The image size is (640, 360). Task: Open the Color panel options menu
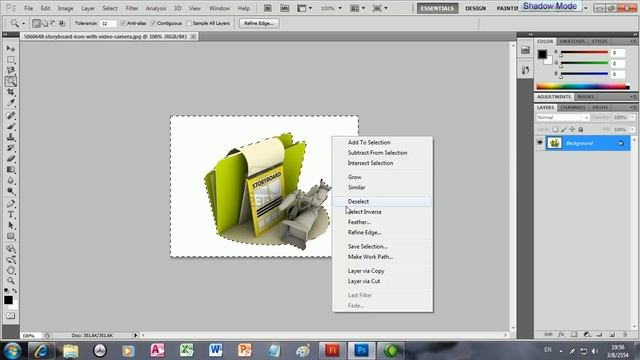click(633, 42)
